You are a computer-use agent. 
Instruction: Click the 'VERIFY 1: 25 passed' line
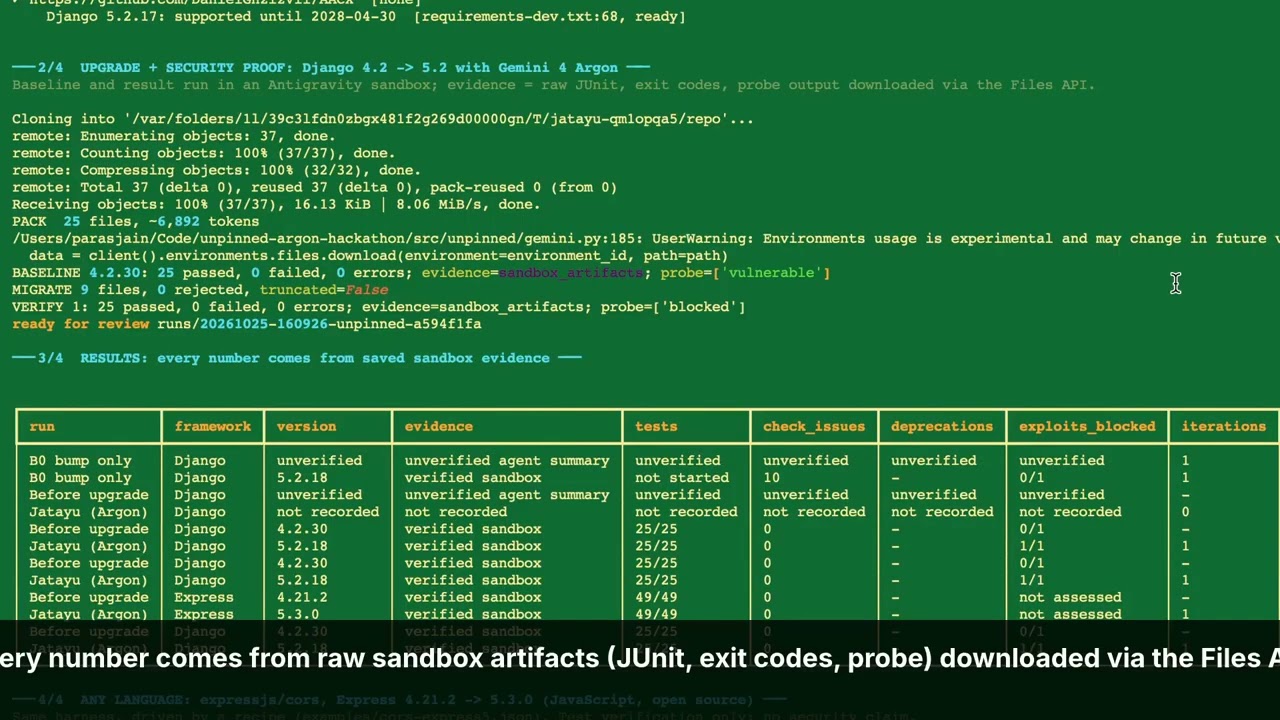[378, 307]
